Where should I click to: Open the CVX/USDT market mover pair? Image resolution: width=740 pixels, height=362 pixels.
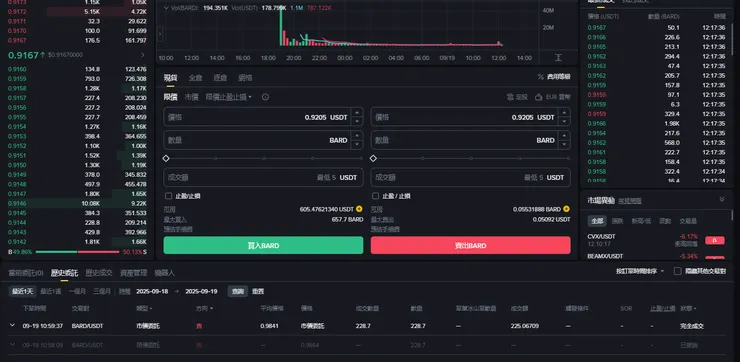tap(601, 236)
